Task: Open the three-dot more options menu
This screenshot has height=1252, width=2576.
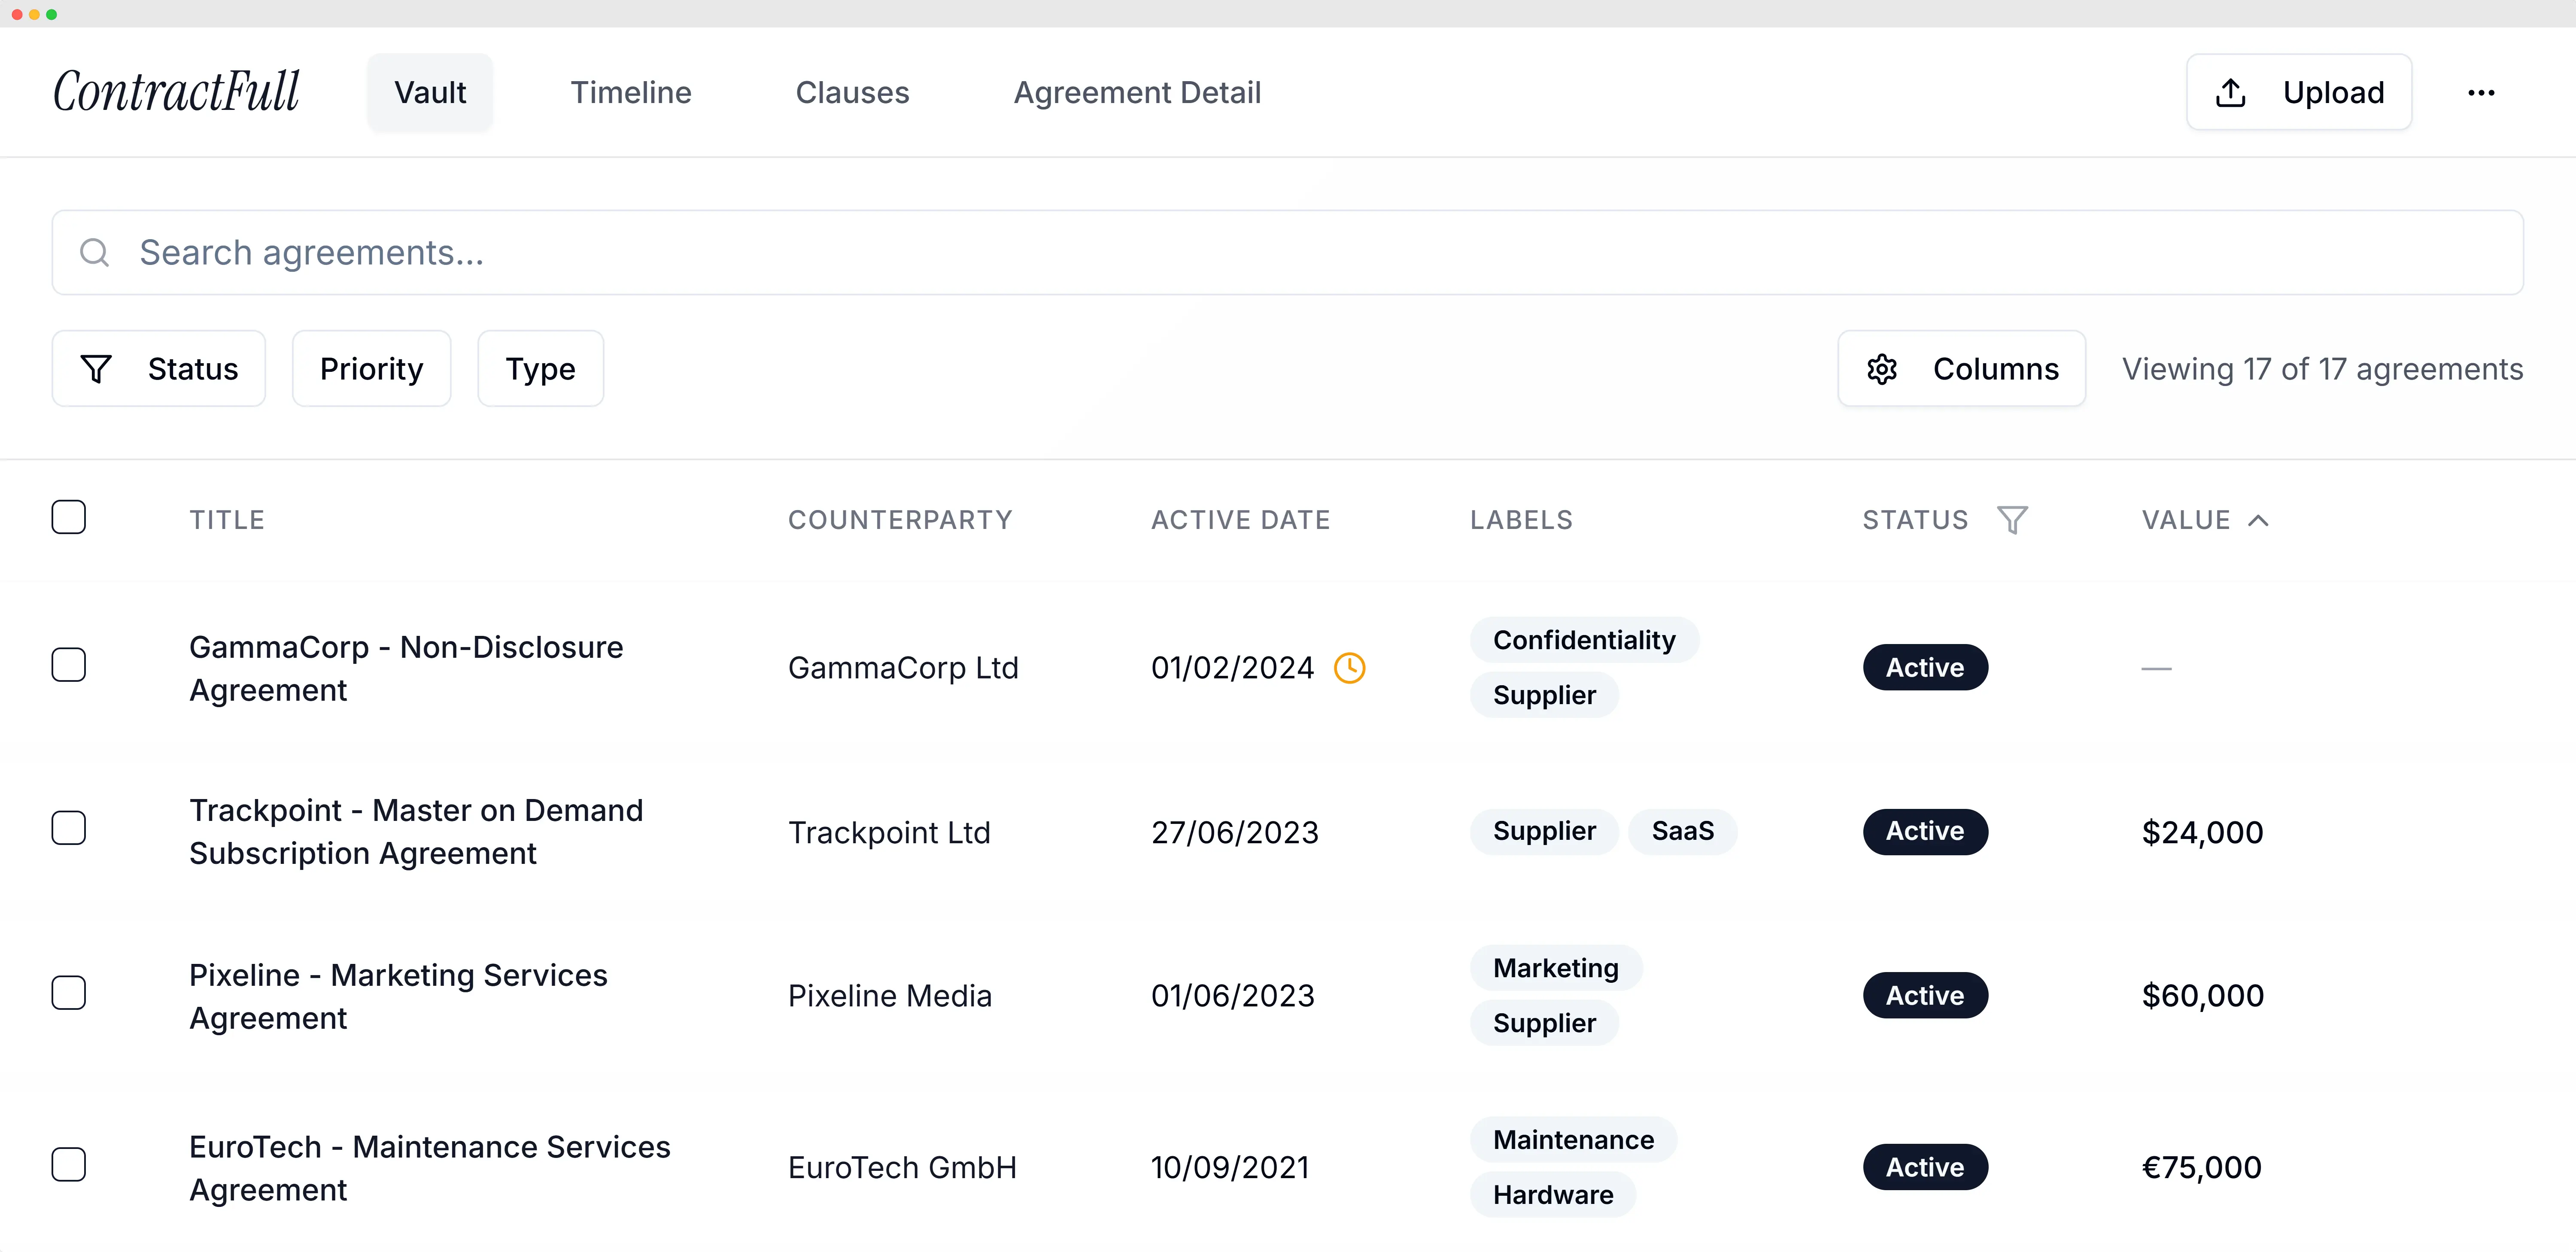Action: pos(2481,93)
